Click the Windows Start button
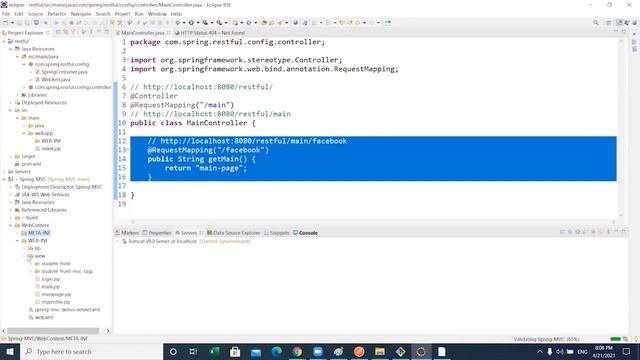This screenshot has width=640, height=360. pyautogui.click(x=10, y=351)
